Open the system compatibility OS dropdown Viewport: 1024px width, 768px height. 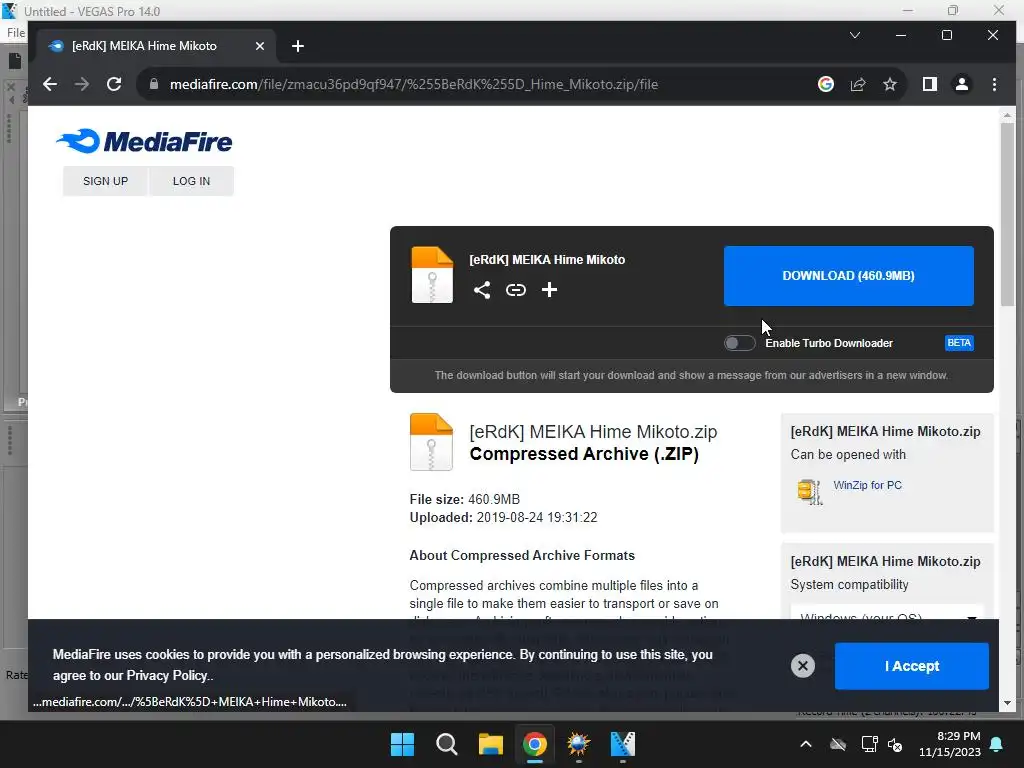tap(887, 614)
